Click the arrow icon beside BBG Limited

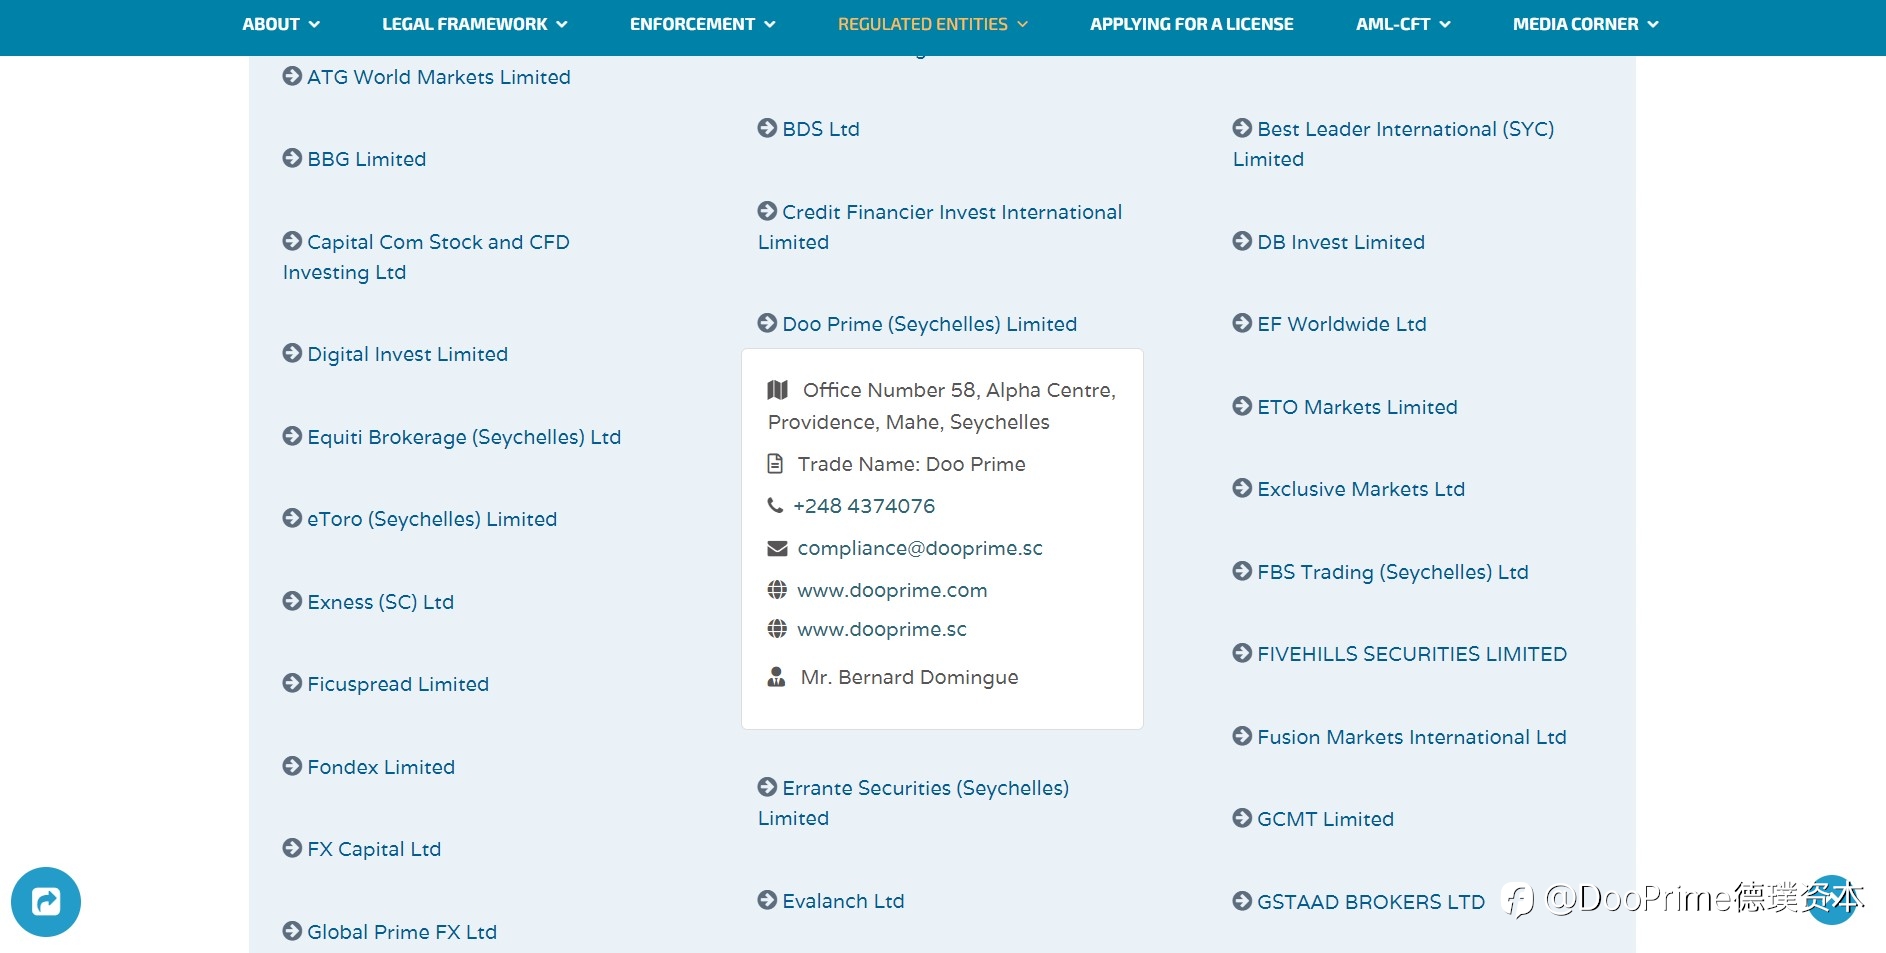point(292,158)
